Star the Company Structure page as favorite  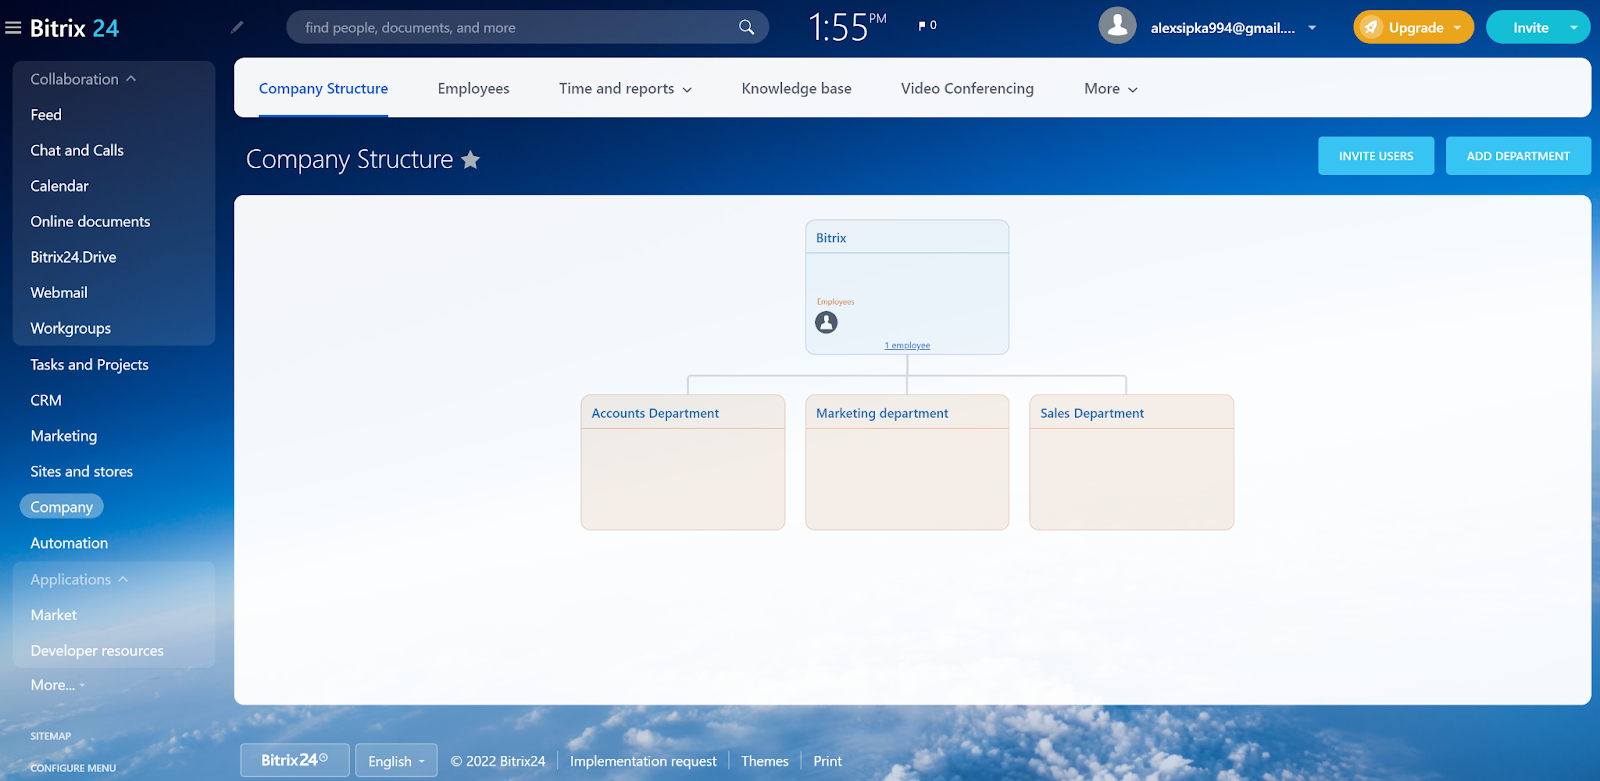[470, 160]
